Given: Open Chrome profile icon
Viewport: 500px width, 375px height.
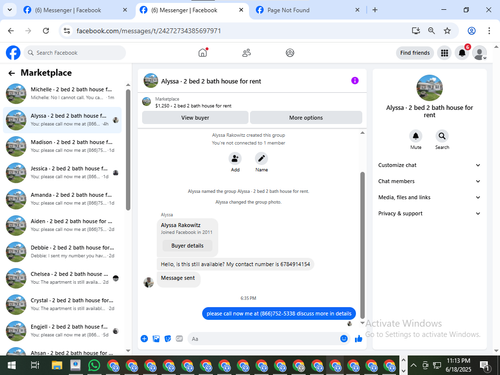Looking at the screenshot, I should click(471, 31).
